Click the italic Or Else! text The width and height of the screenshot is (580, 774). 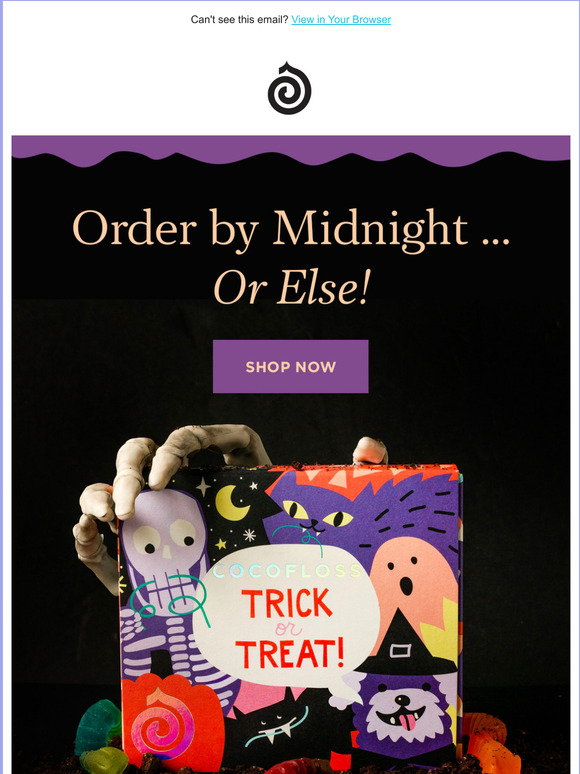click(x=291, y=287)
